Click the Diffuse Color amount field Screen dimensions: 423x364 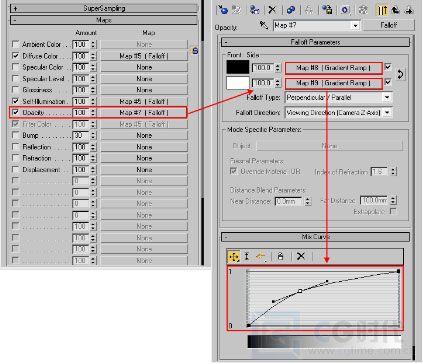[x=81, y=56]
